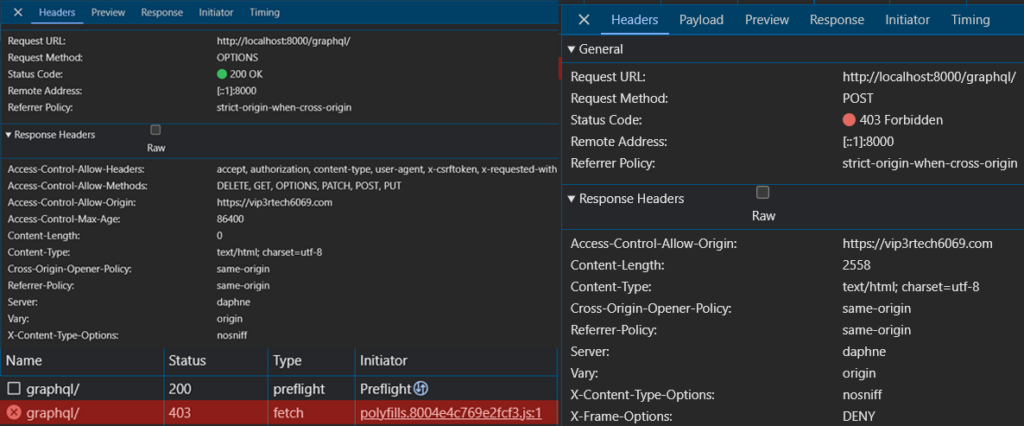Screen dimensions: 1024x426
Task: Collapse Response Headers in the left panel
Action: 9,134
